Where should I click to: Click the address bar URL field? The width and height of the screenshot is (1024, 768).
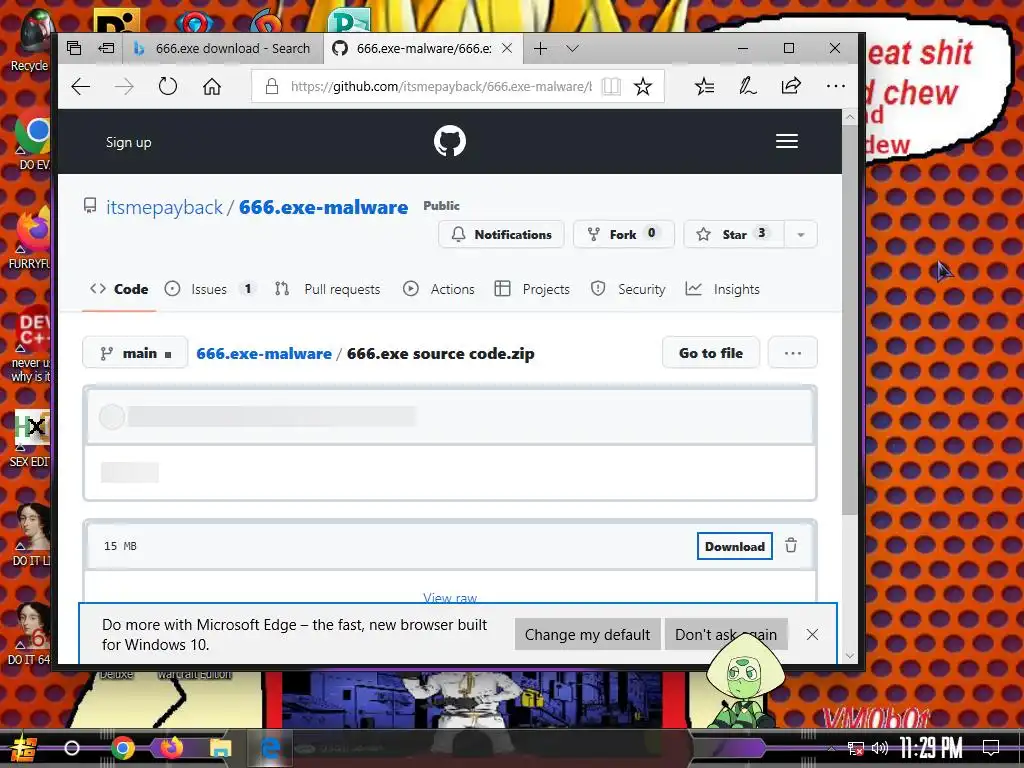coord(441,86)
